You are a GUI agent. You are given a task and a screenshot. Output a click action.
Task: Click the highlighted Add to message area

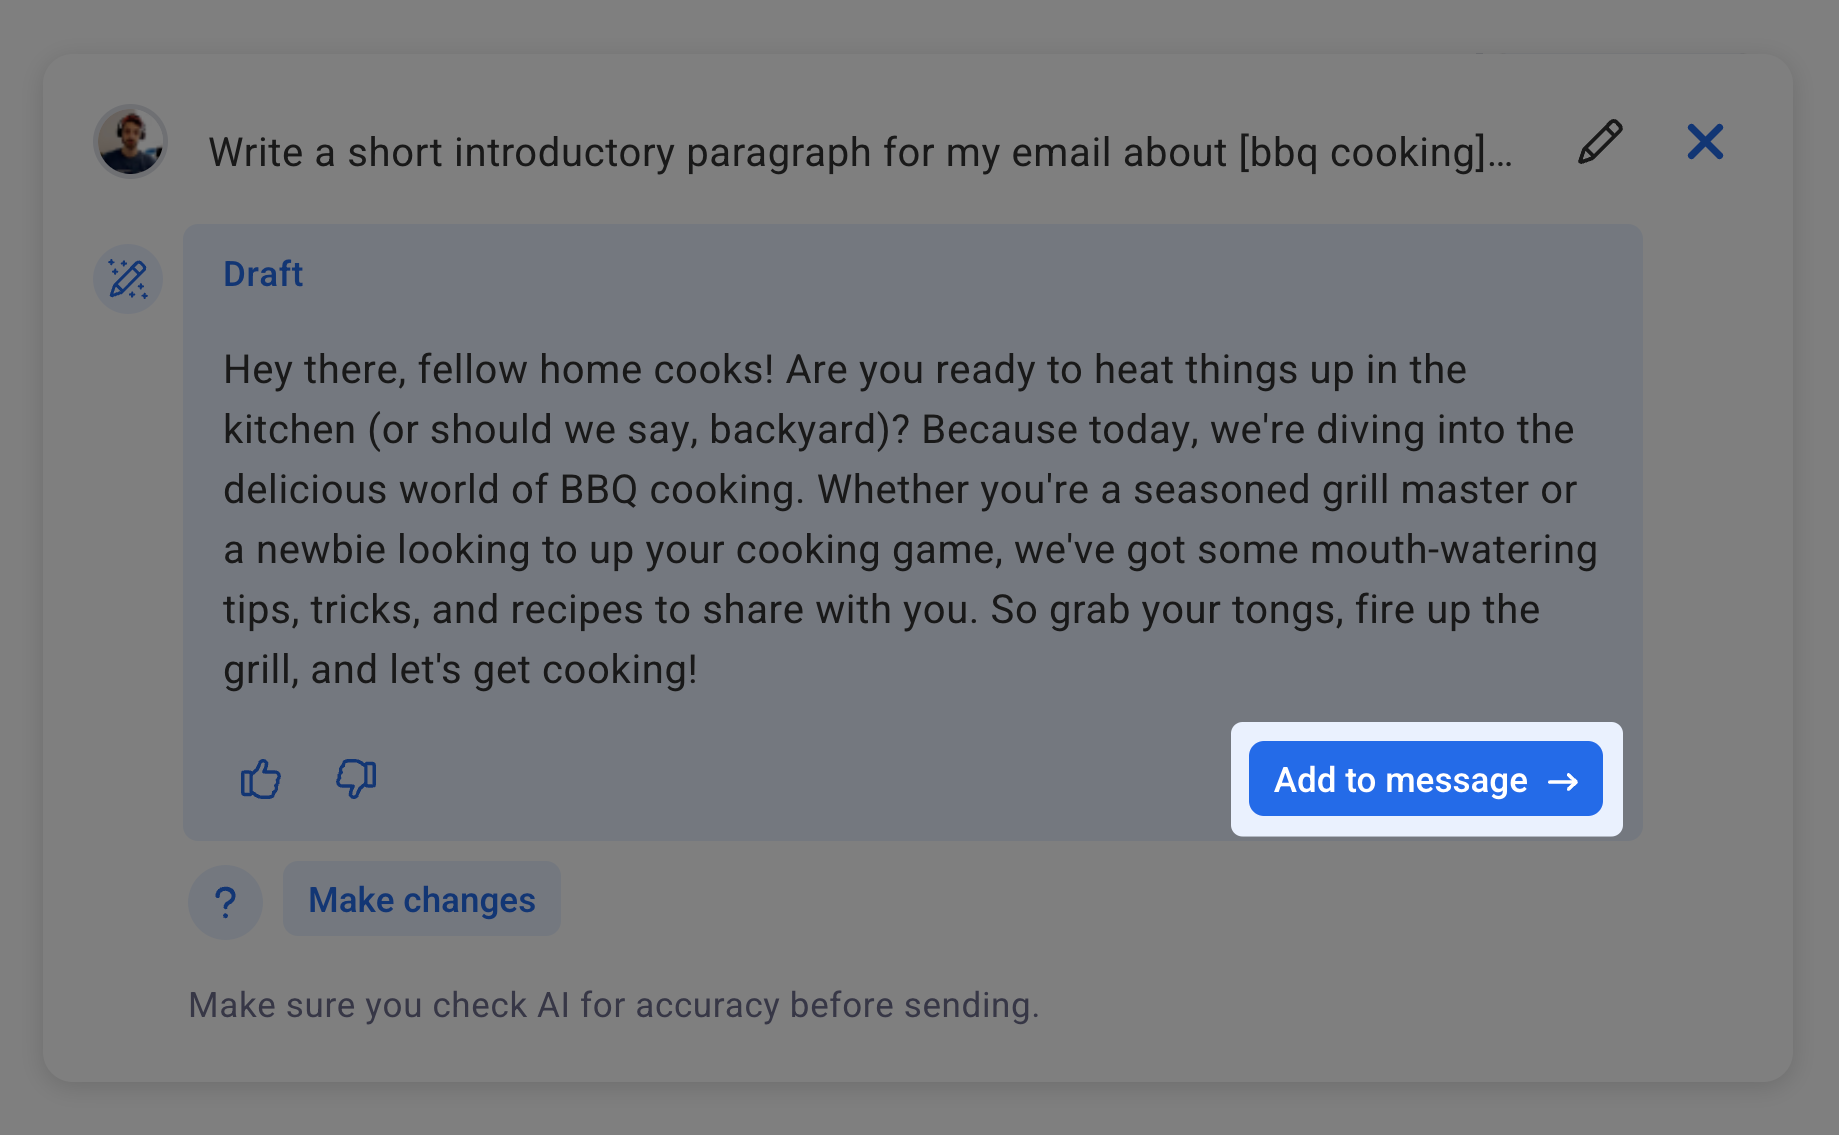click(1424, 779)
